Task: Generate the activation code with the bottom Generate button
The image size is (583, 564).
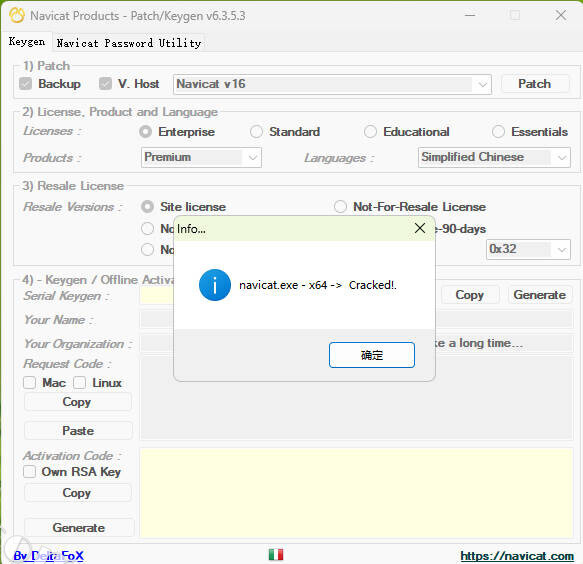Action: pos(79,528)
